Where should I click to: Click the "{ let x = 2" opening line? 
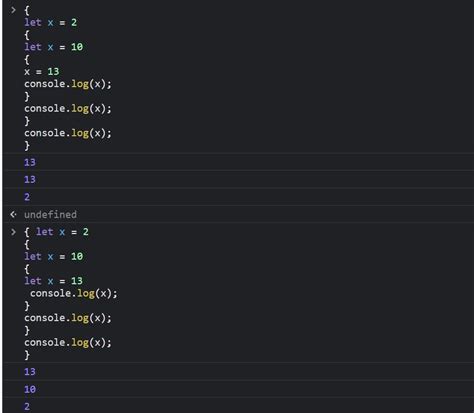pos(56,232)
